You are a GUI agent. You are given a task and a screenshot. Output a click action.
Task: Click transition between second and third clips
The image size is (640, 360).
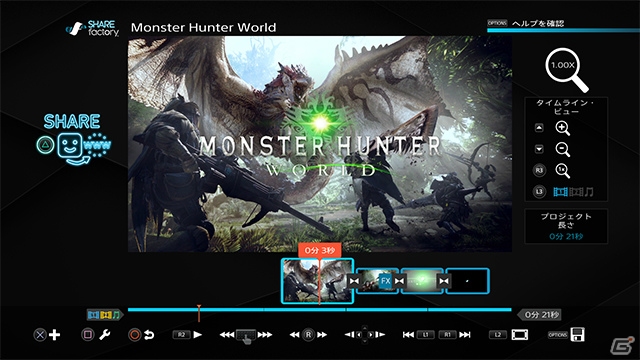tap(399, 281)
